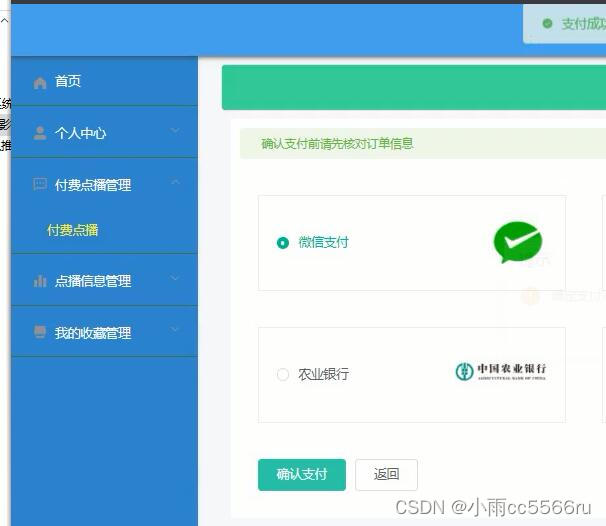
Task: Click the 确认支付前请先核对订单信息 notice
Action: (x=337, y=144)
